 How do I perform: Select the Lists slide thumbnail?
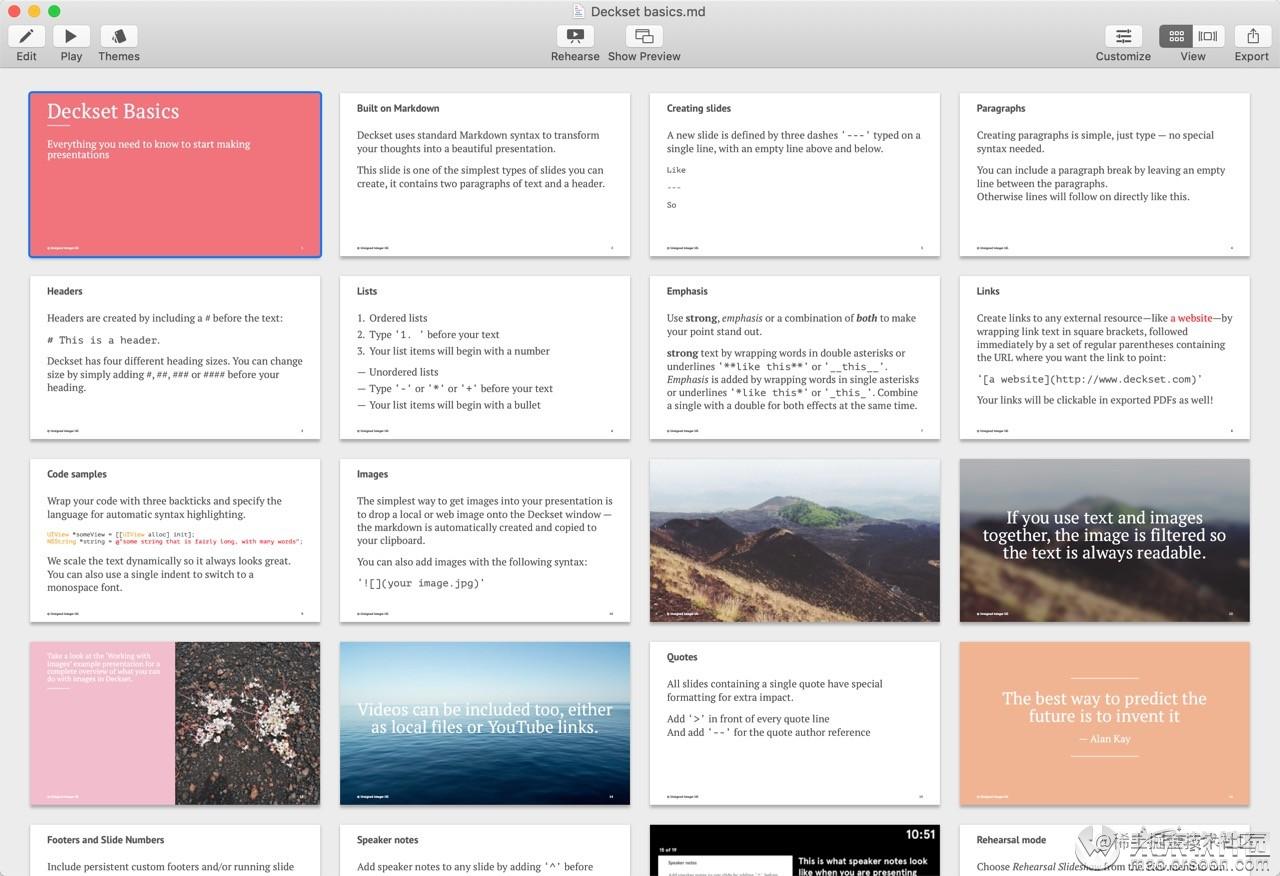485,358
